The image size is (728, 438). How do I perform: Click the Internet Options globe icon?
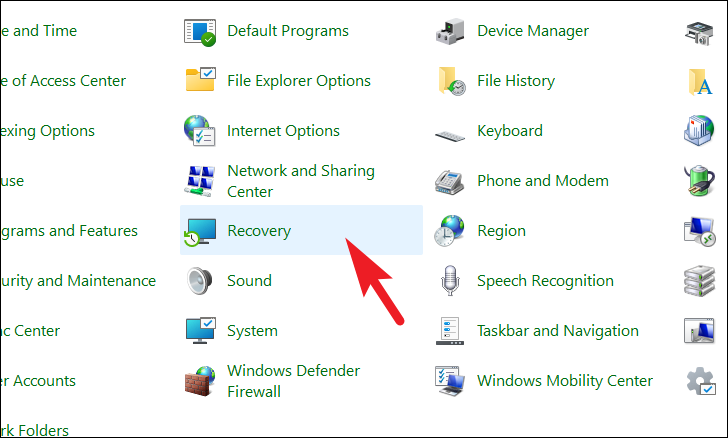tap(201, 131)
